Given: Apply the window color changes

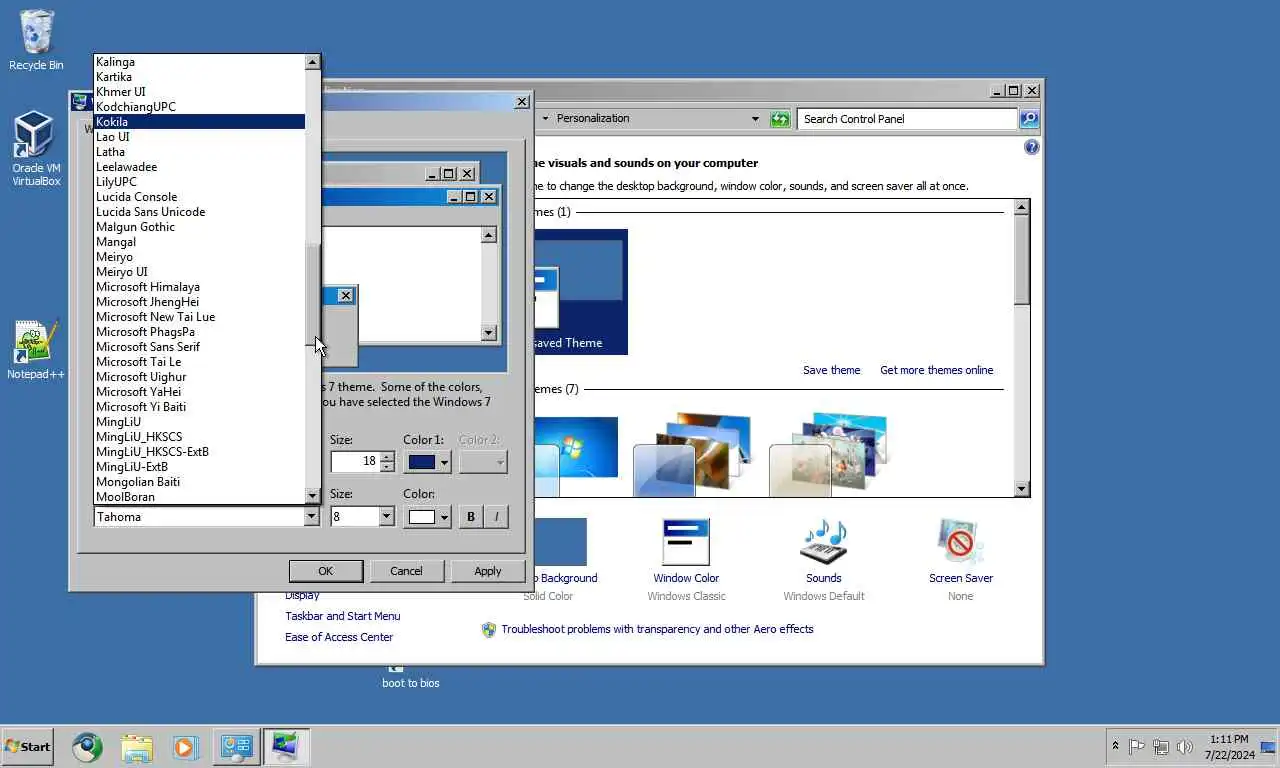Looking at the screenshot, I should [488, 571].
